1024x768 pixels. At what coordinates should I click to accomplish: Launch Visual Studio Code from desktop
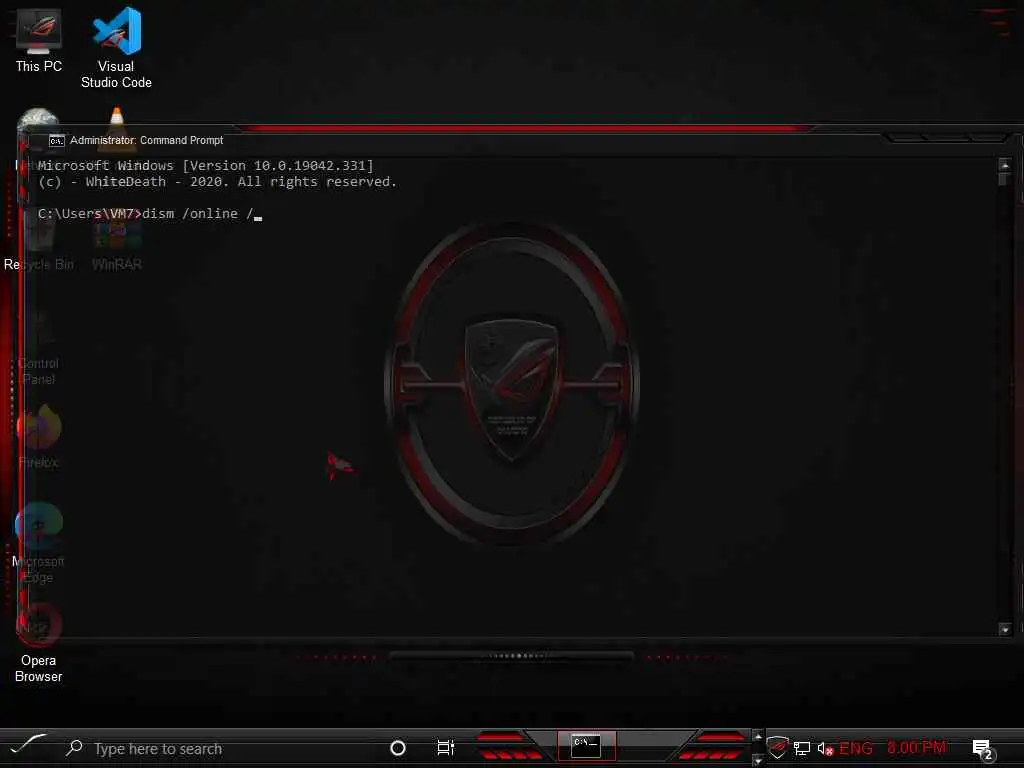tap(116, 47)
